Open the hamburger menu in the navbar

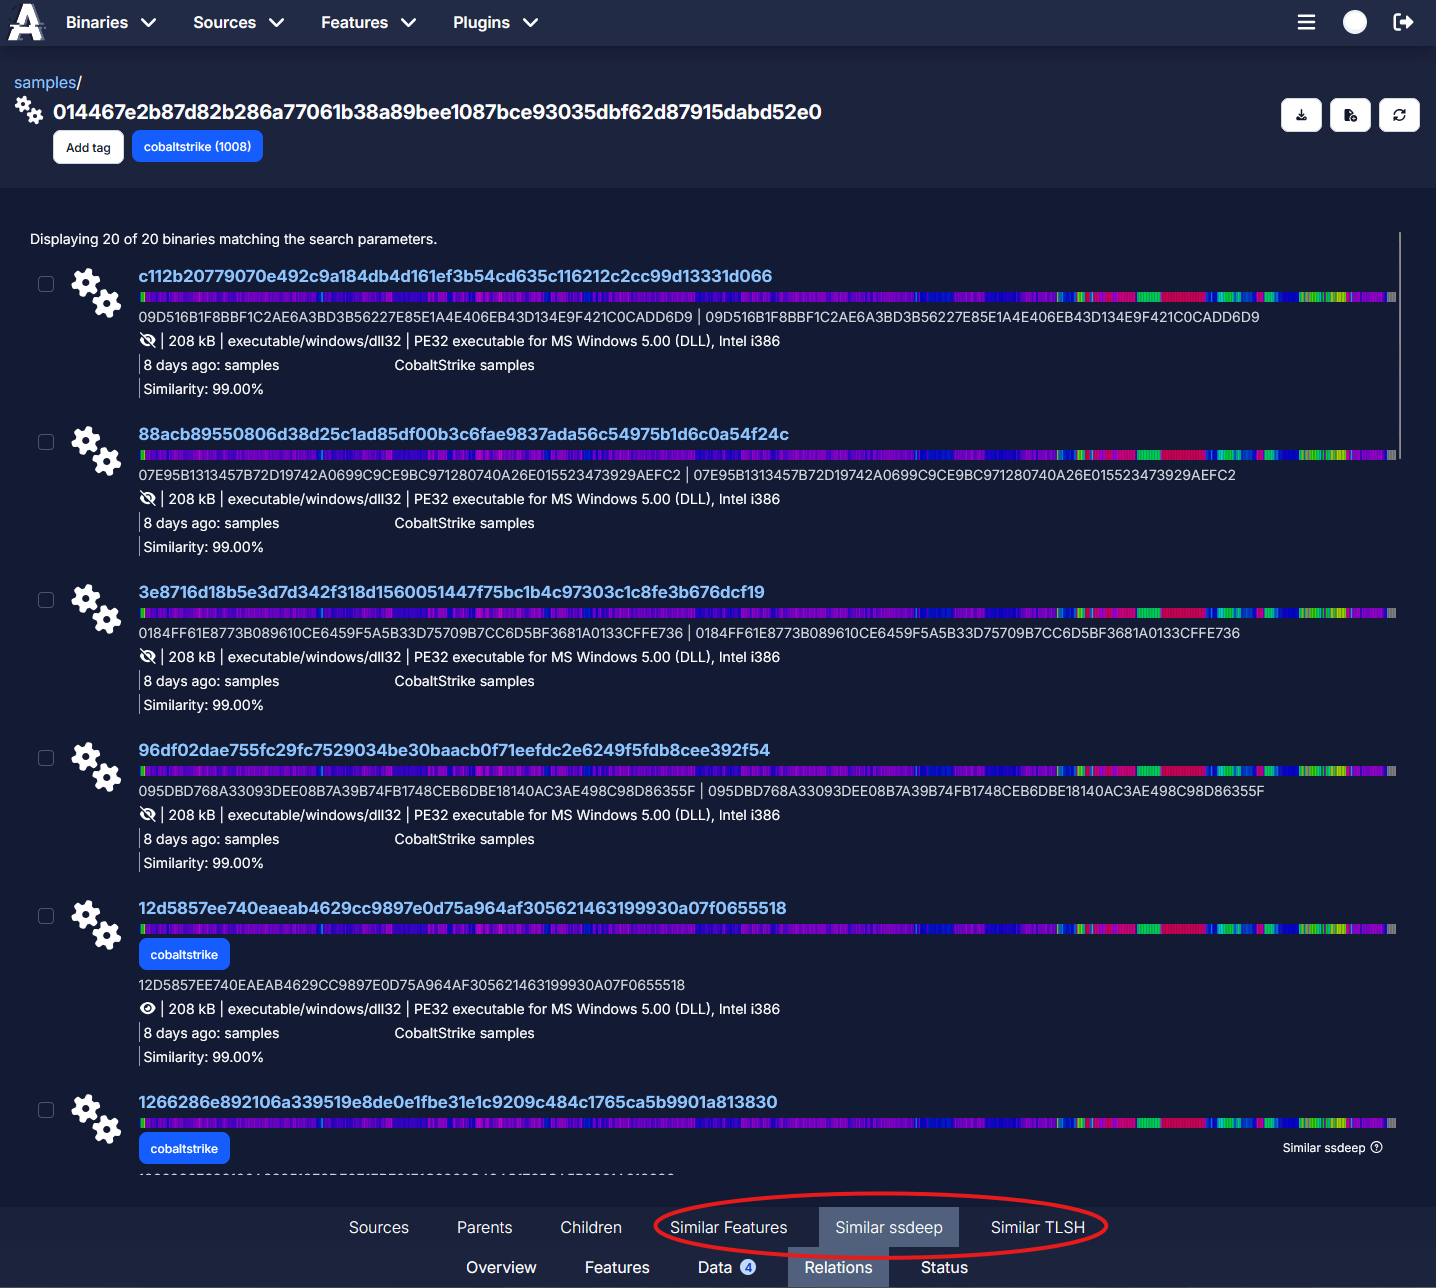(1306, 22)
